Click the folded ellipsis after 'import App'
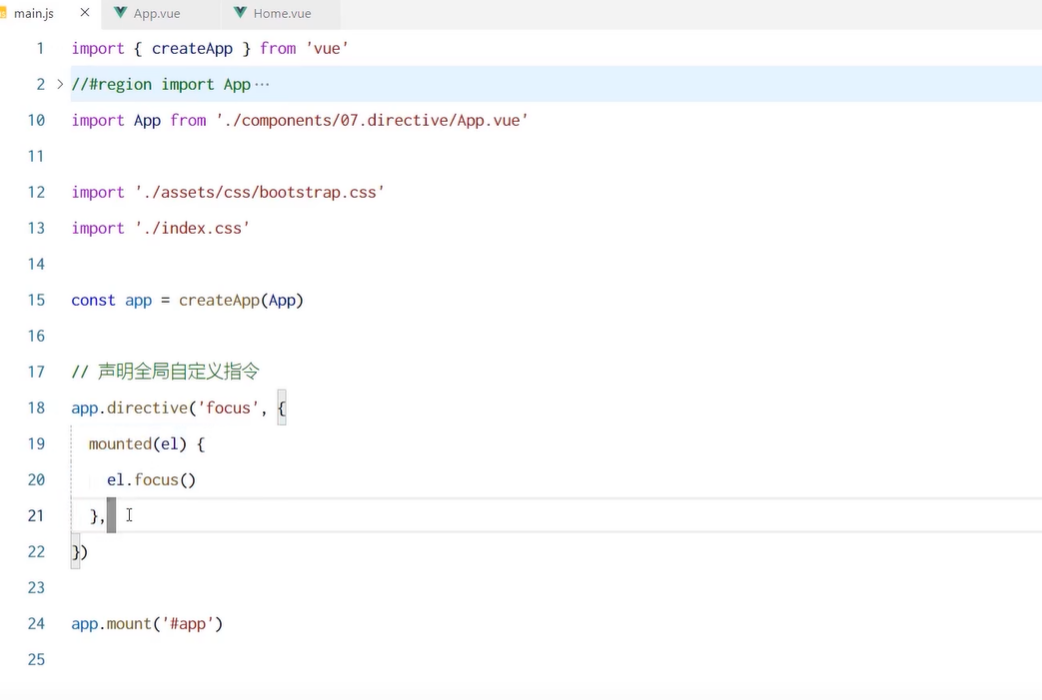Image resolution: width=1042 pixels, height=700 pixels. coord(262,84)
